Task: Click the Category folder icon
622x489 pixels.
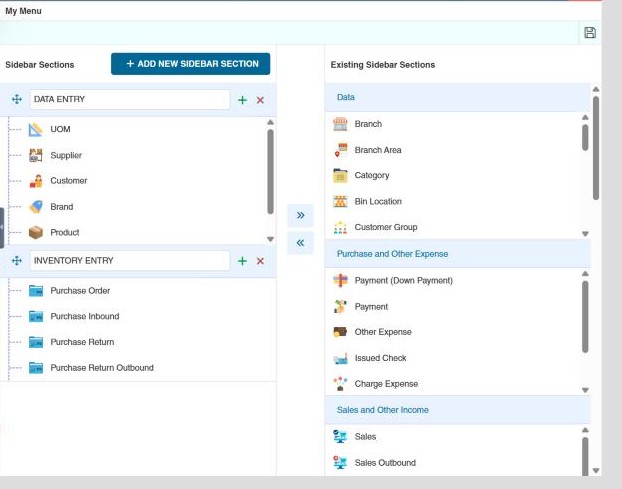Action: (x=340, y=175)
